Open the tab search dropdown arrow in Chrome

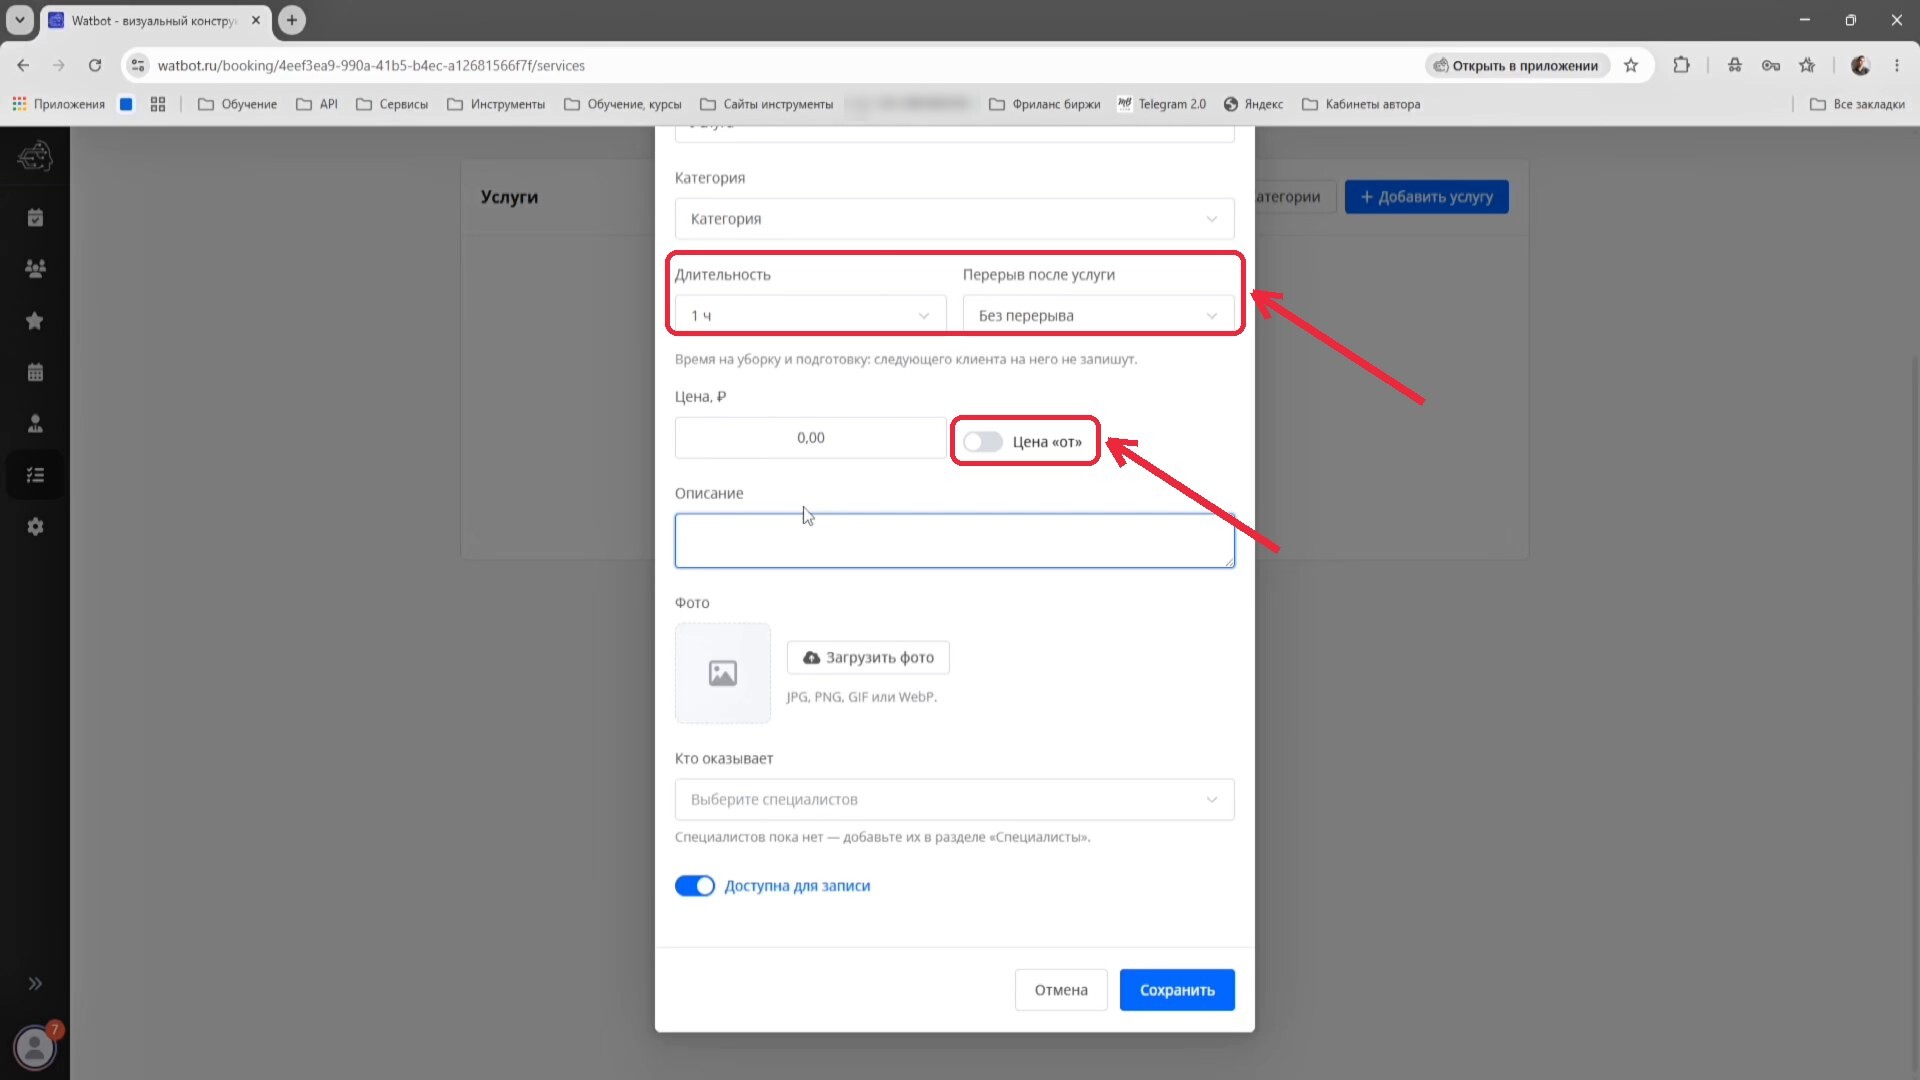(x=19, y=20)
